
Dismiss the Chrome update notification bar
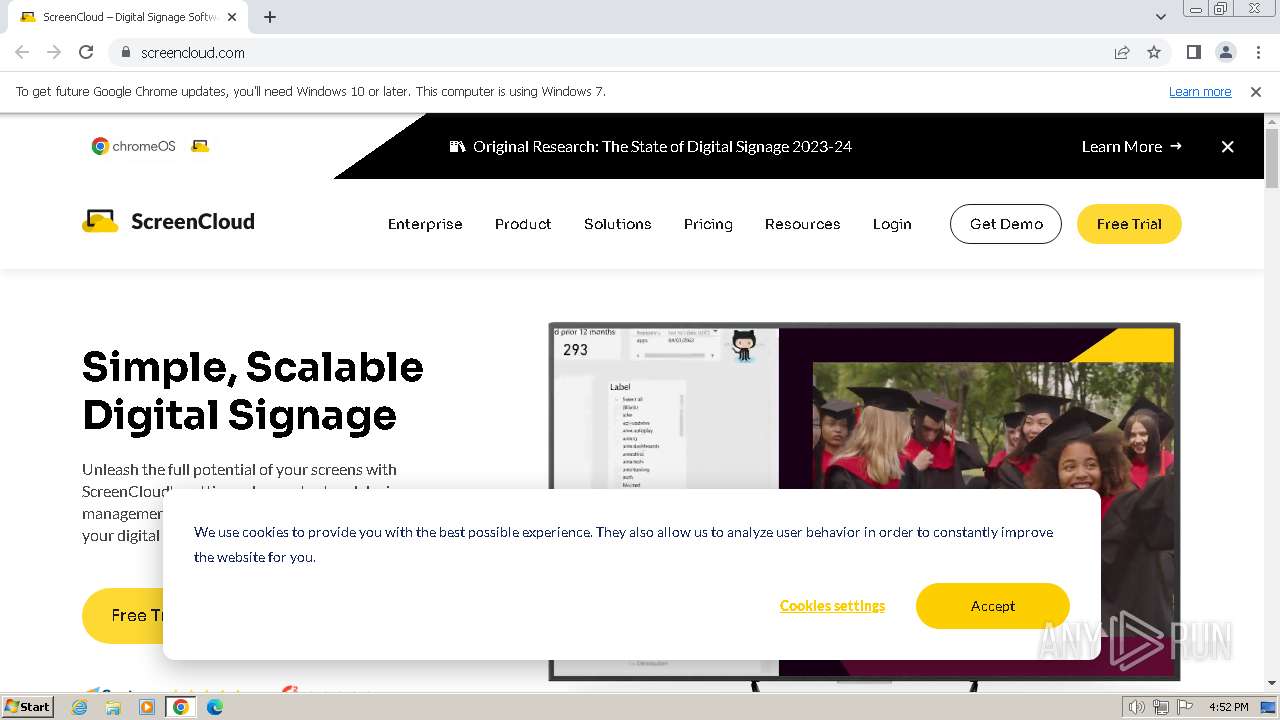click(1256, 91)
